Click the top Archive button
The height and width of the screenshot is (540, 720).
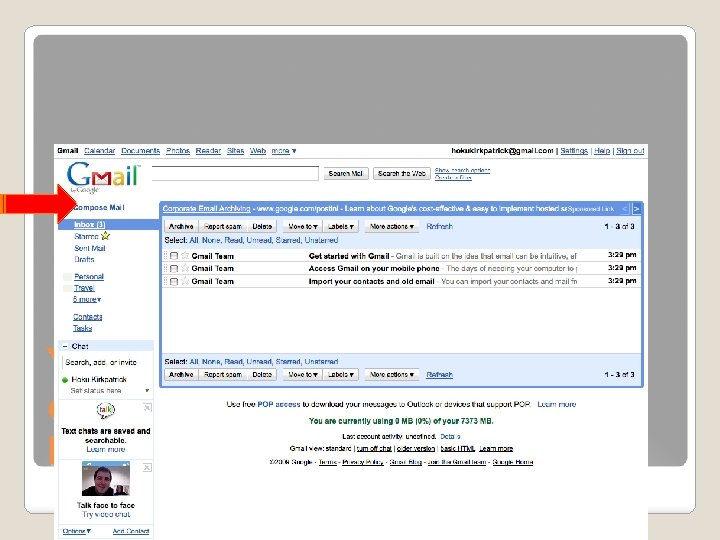181,226
